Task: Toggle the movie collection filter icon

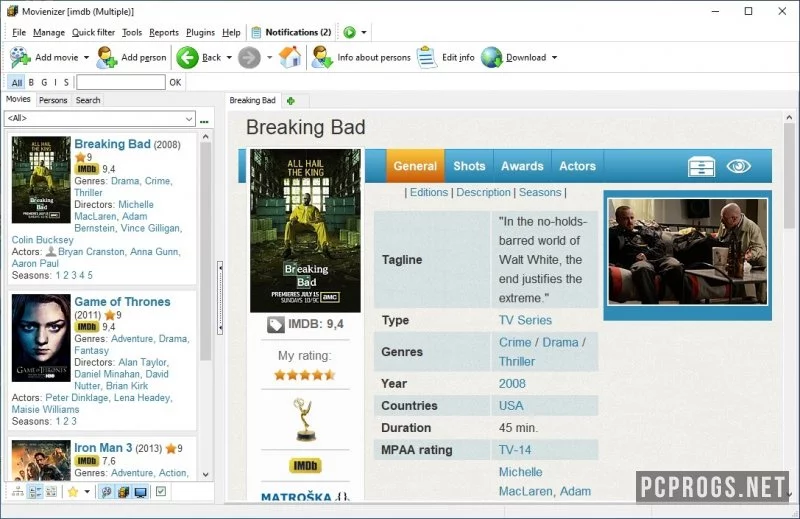Action: click(x=123, y=491)
